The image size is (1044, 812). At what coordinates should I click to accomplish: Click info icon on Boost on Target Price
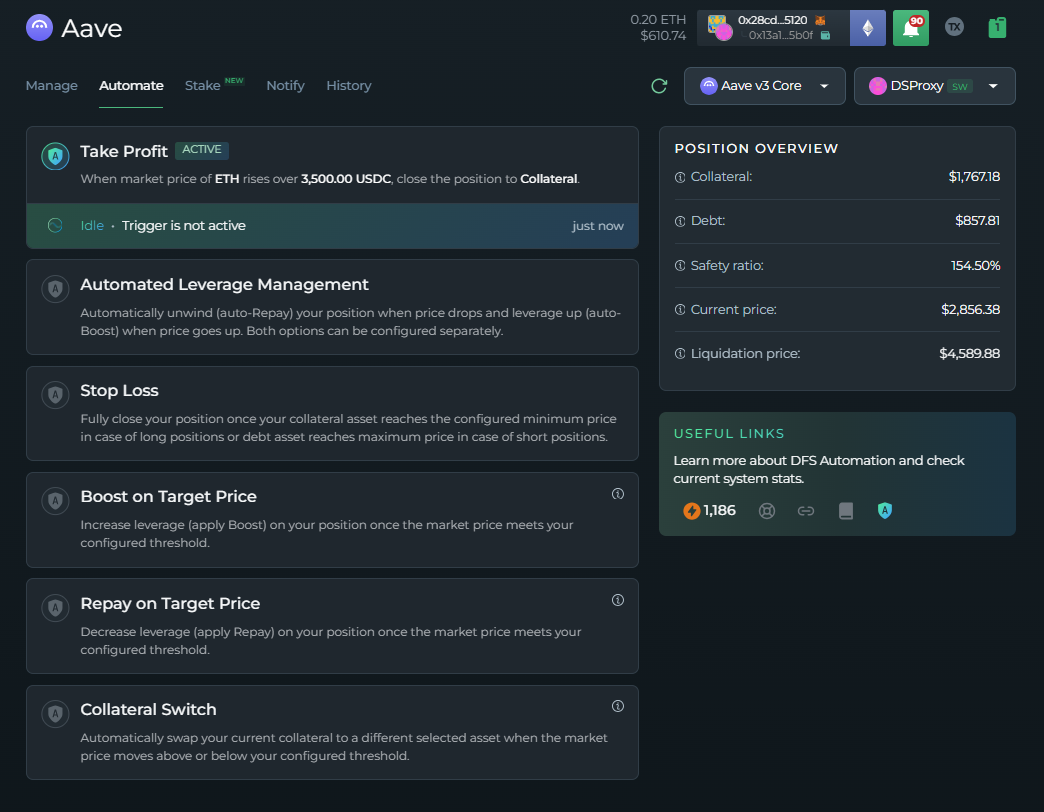[x=618, y=494]
